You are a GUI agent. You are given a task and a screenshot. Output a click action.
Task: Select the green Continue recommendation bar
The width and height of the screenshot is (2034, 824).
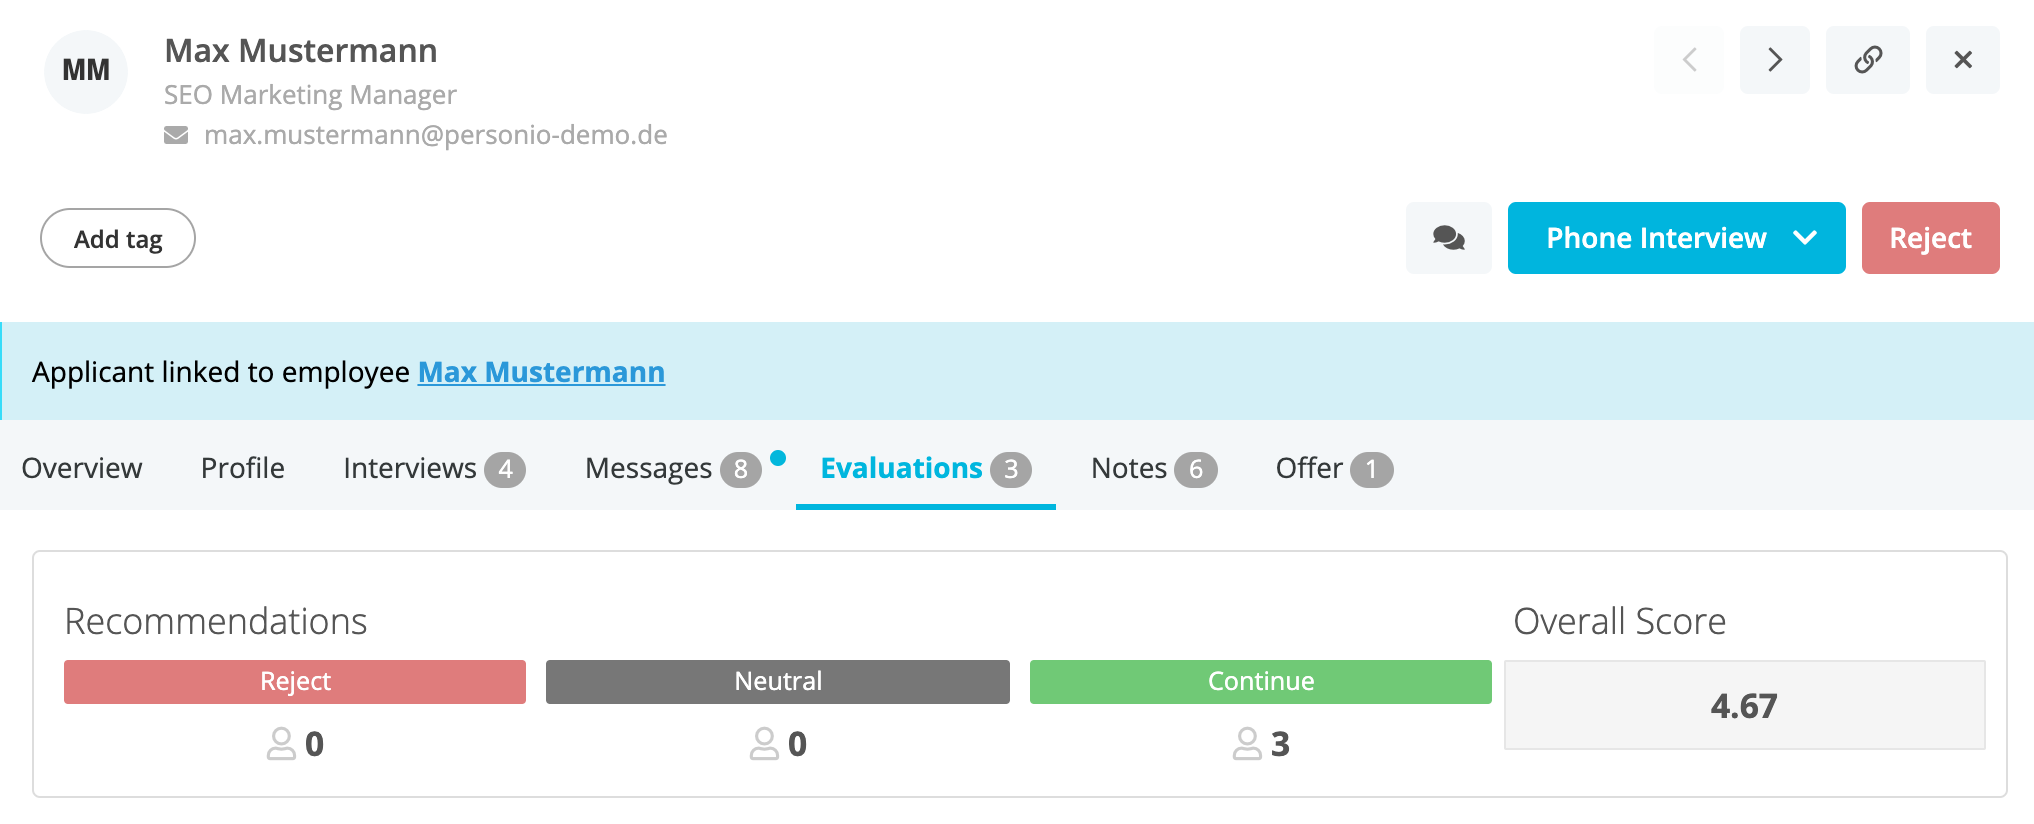tap(1260, 681)
